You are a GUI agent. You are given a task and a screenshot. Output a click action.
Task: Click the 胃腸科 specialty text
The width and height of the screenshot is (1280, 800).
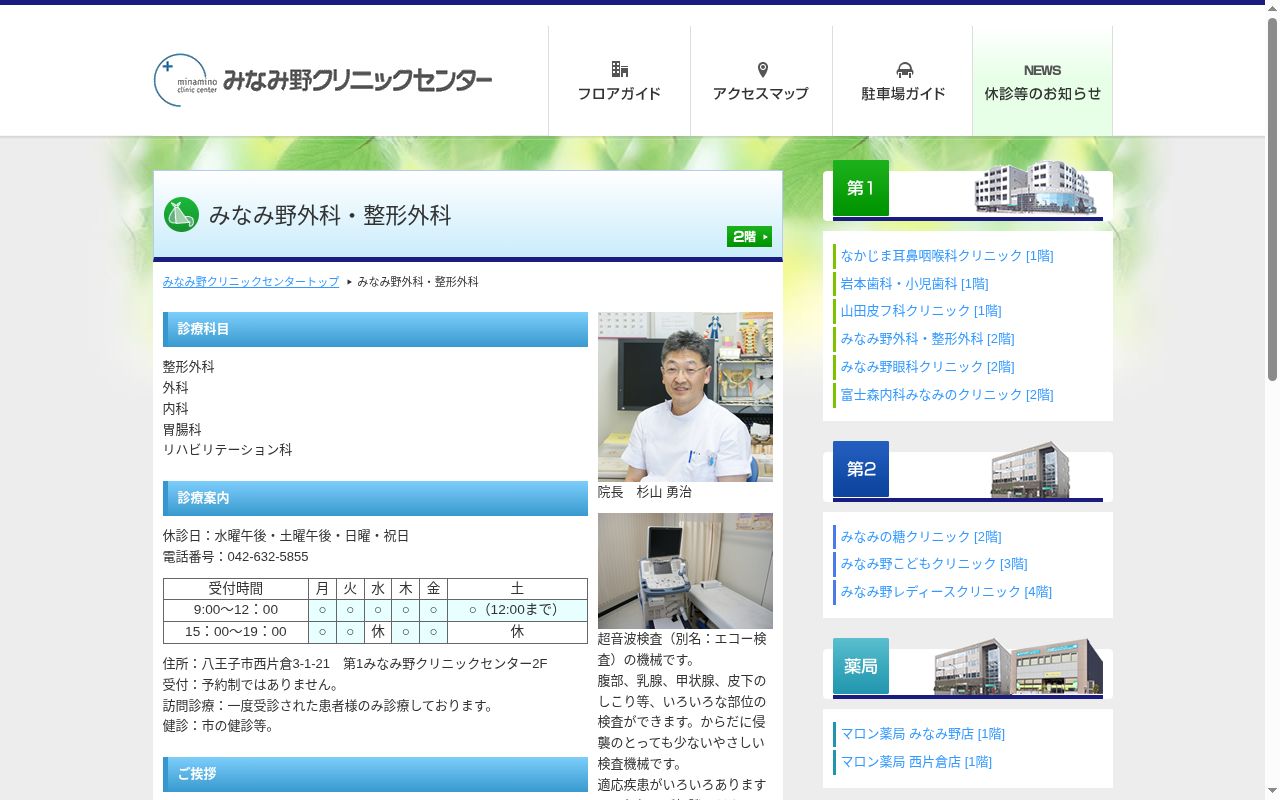(x=182, y=430)
